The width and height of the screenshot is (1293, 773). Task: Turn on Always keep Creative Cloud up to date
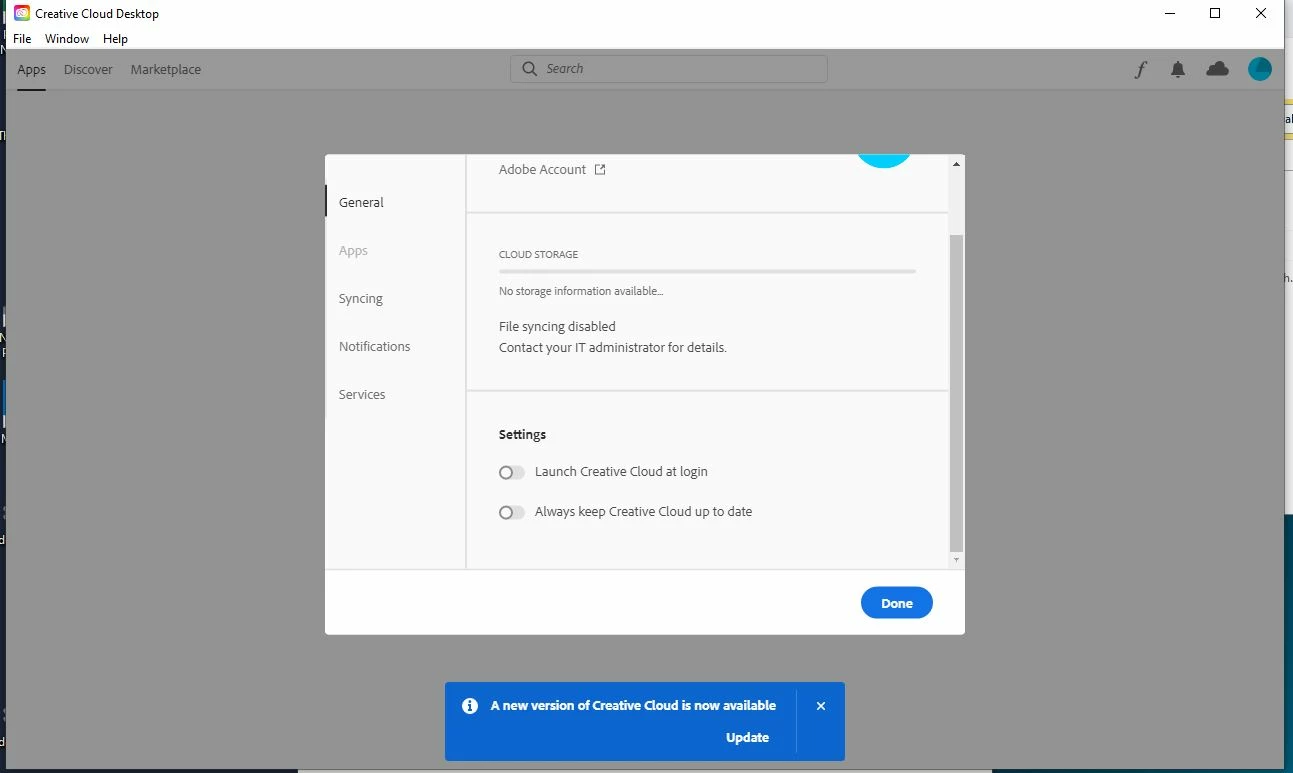click(512, 512)
